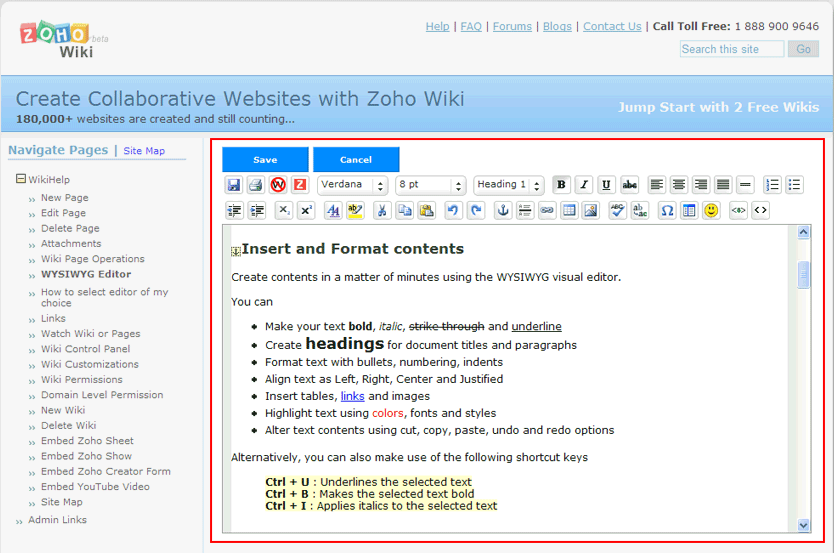Collapse the WikiHelp tree node
Image resolution: width=834 pixels, height=553 pixels.
coord(21,179)
